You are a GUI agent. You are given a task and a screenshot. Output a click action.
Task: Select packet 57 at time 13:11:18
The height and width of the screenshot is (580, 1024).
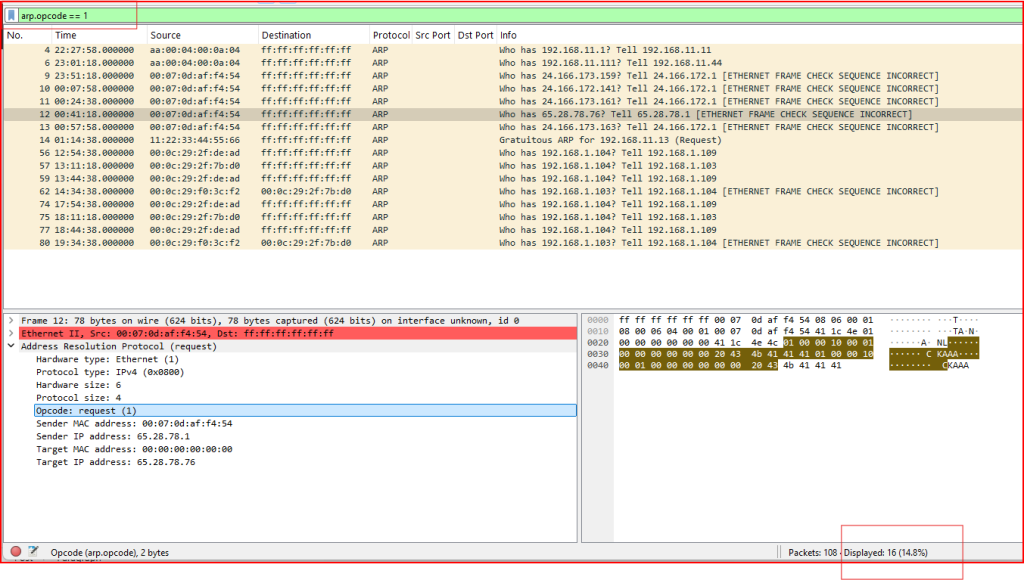tap(513, 166)
